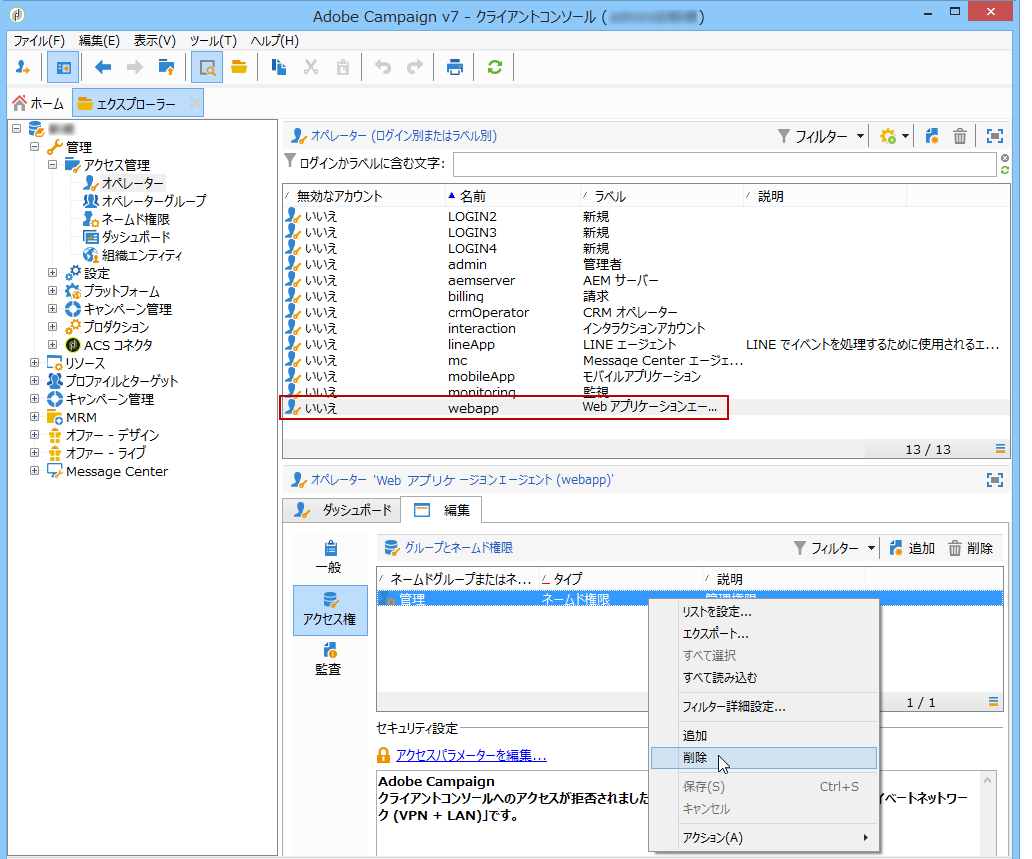Expand the MRM tree node
The height and width of the screenshot is (859, 1032).
click(34, 416)
